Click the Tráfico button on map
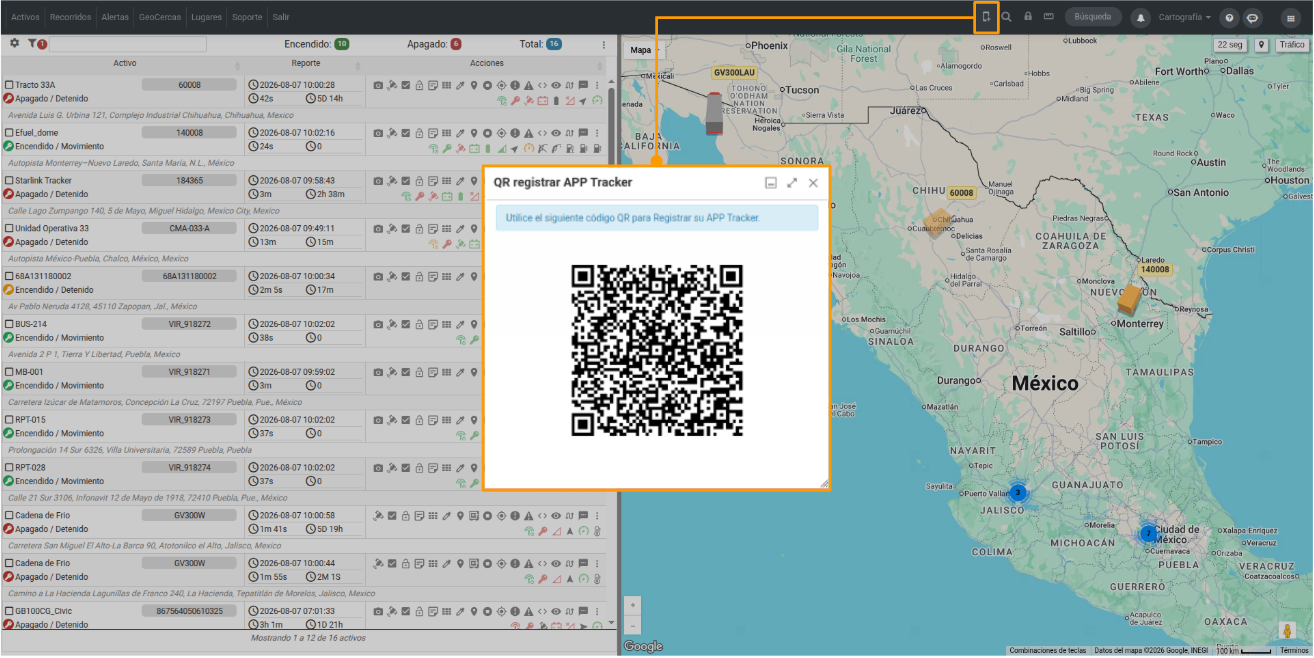 pos(1291,45)
